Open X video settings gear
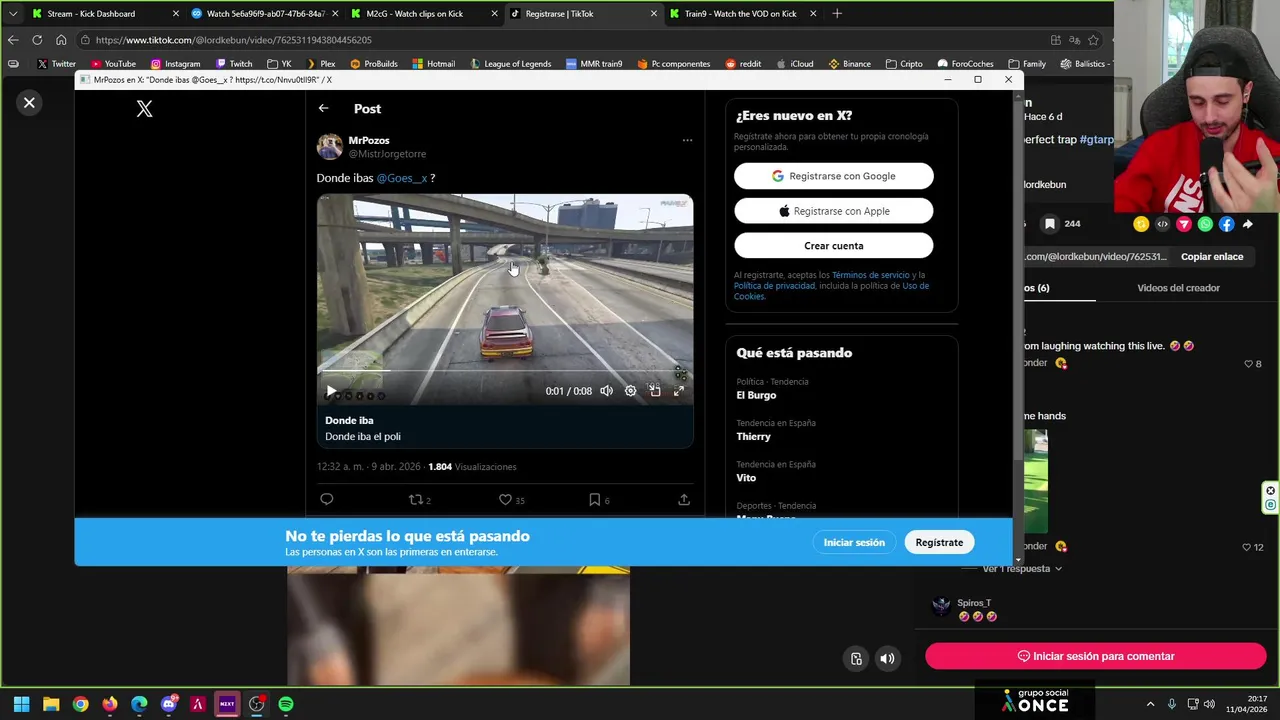This screenshot has width=1280, height=720. coord(630,391)
